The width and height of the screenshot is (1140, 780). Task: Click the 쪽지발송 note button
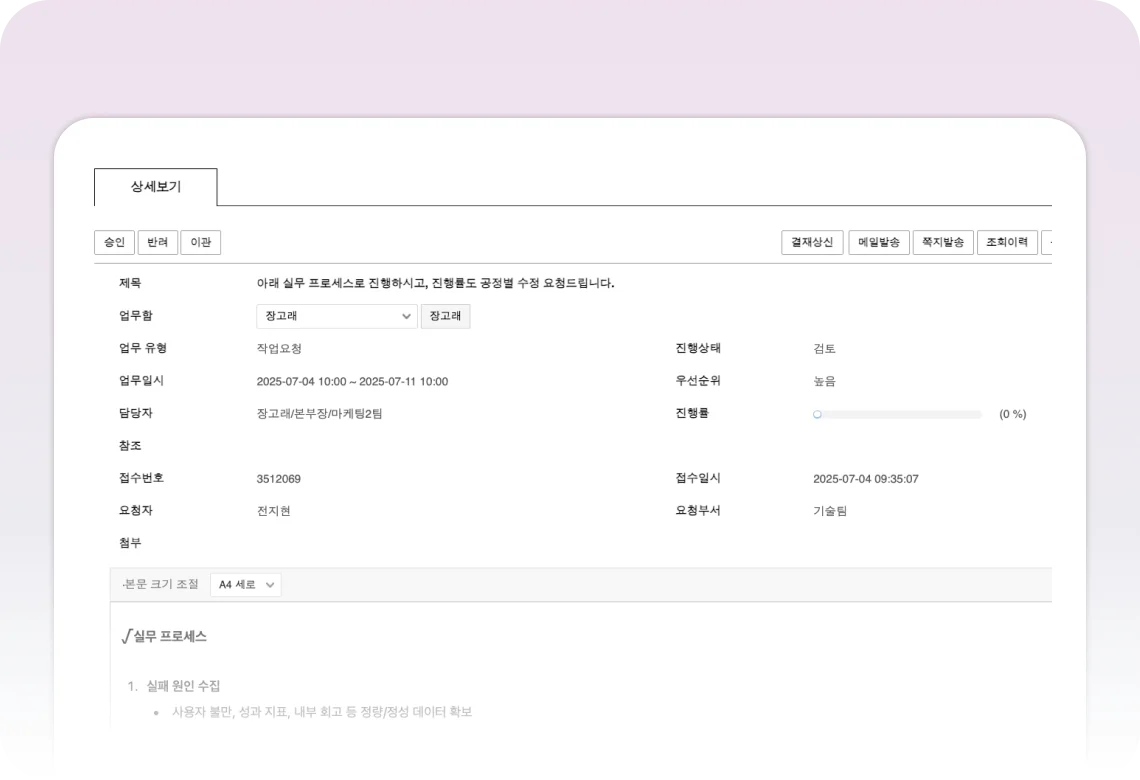coord(943,243)
